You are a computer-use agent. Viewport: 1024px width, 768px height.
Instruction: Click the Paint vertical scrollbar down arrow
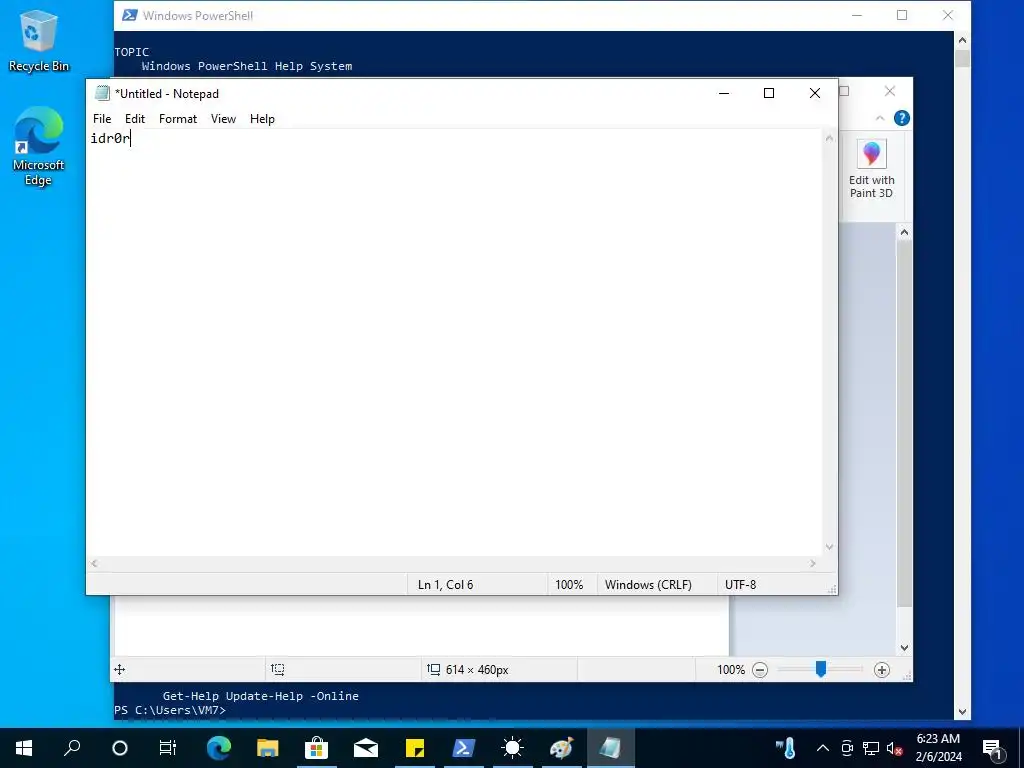tap(904, 648)
